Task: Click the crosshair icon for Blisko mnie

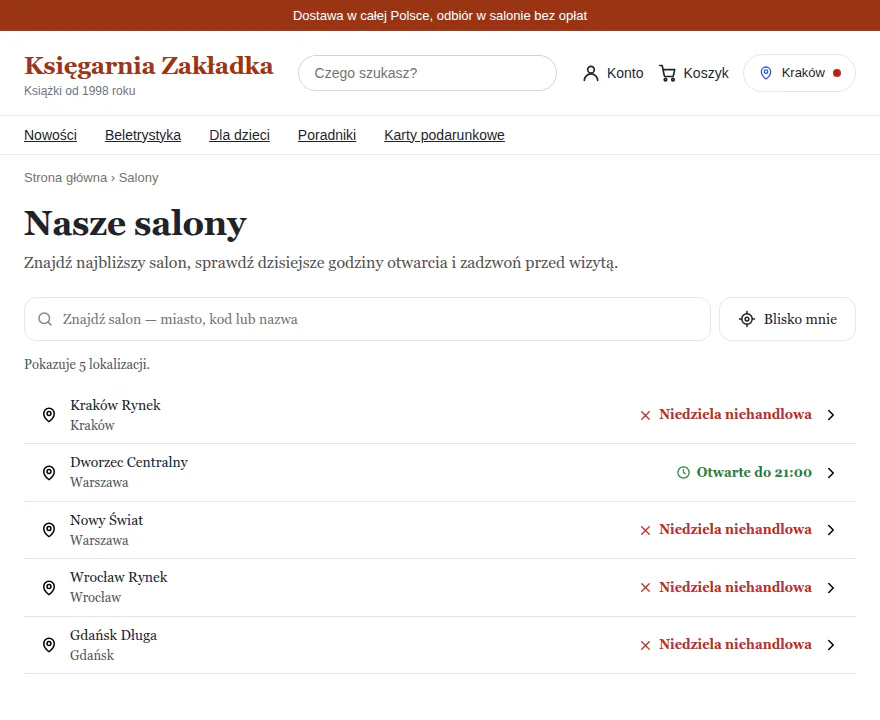Action: pyautogui.click(x=746, y=319)
